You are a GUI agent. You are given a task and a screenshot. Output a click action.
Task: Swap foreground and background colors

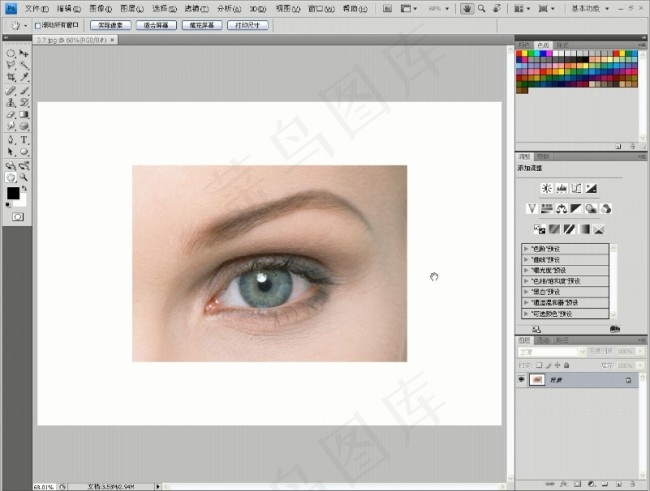[x=25, y=188]
